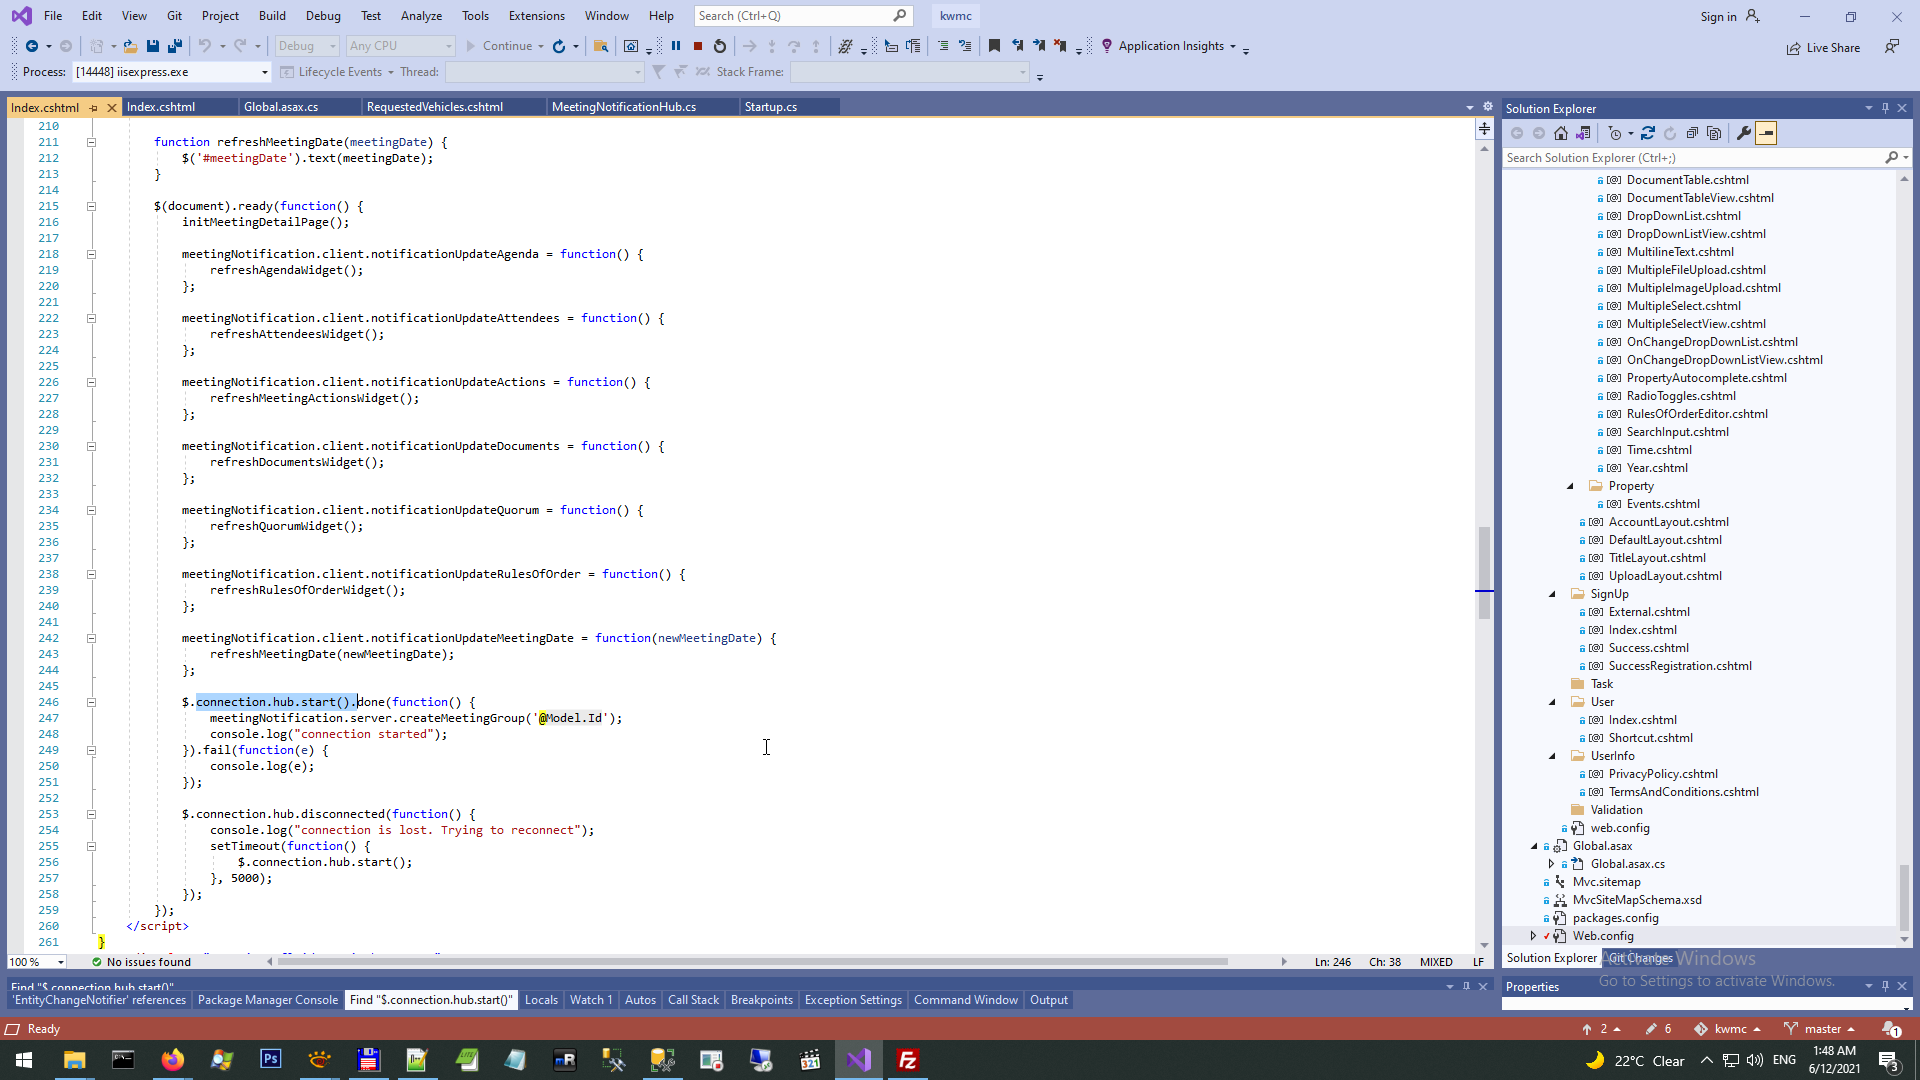Screen dimensions: 1920x1080
Task: Click the Stop Debugging red square
Action: pyautogui.click(x=698, y=46)
